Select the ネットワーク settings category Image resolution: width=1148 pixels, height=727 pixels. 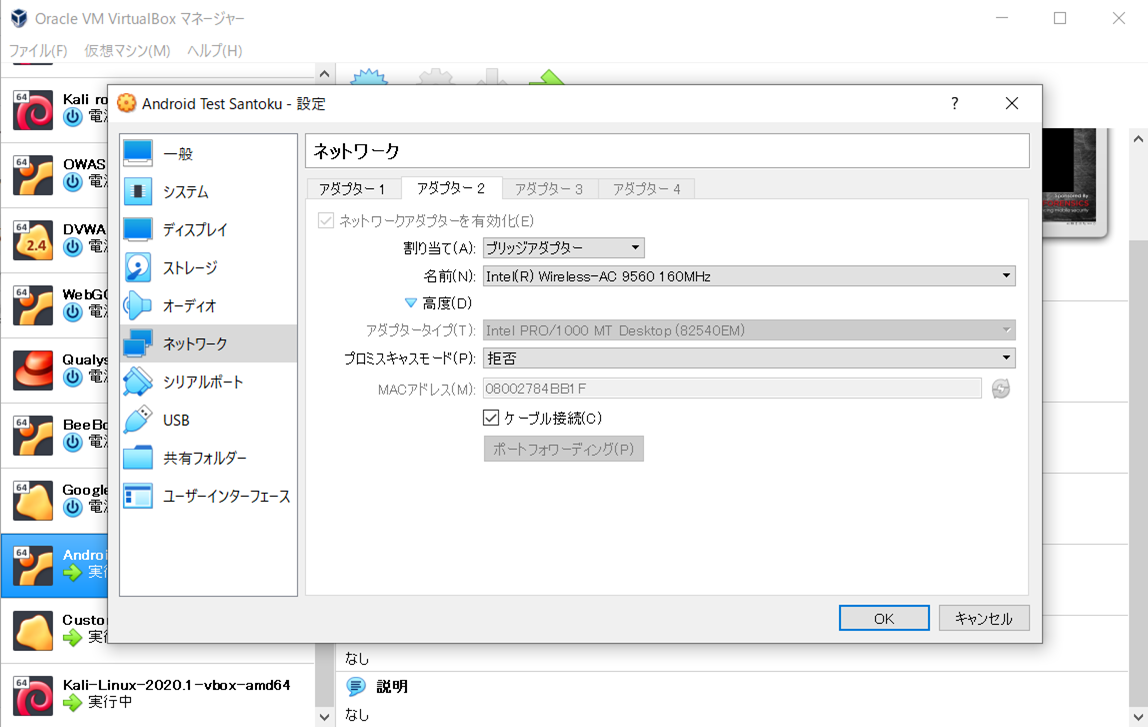[209, 344]
